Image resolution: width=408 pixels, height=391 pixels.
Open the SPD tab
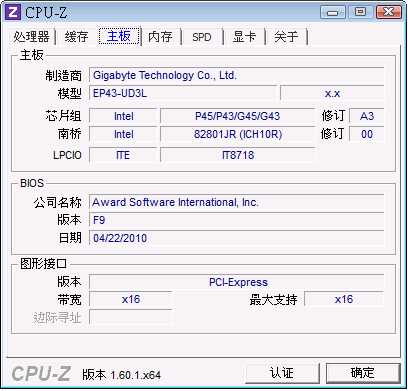[202, 36]
